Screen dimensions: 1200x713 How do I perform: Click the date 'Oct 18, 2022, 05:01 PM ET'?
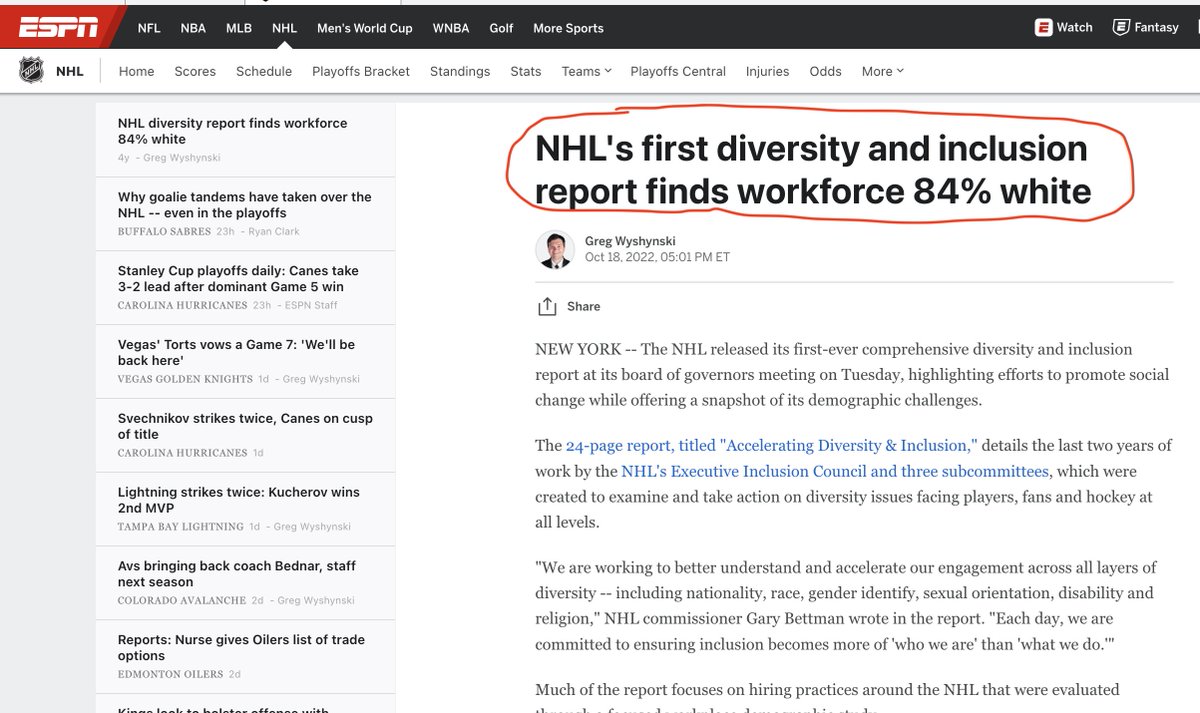(x=657, y=257)
